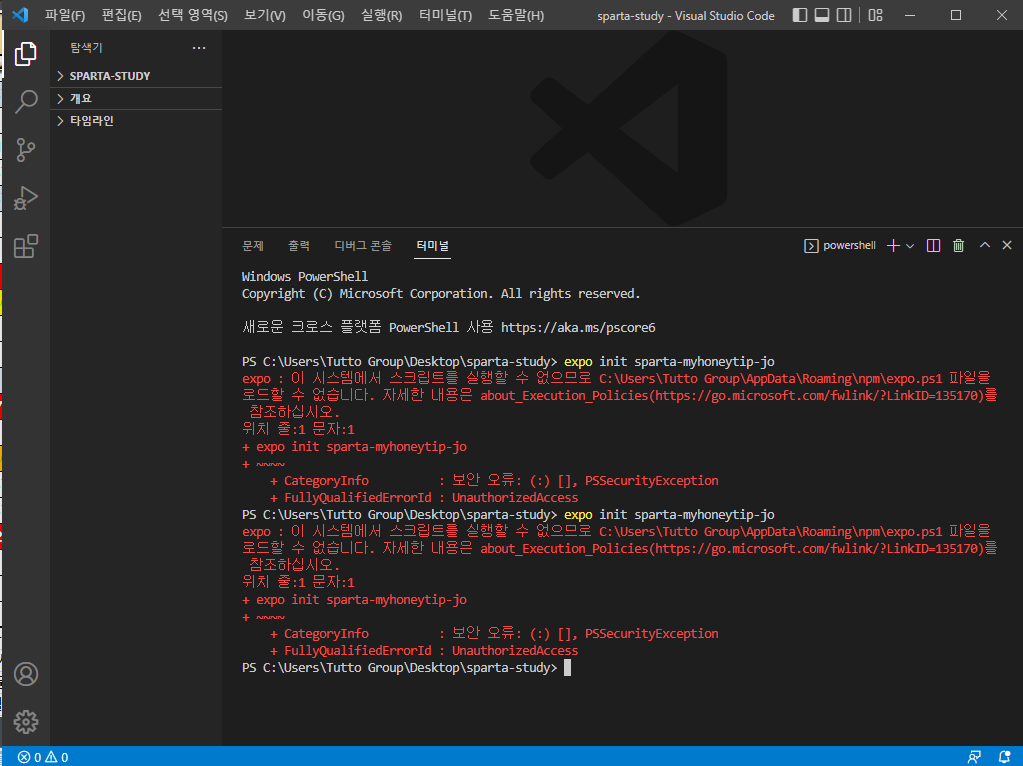
Task: Open the Accounts icon in activity bar
Action: [x=26, y=674]
